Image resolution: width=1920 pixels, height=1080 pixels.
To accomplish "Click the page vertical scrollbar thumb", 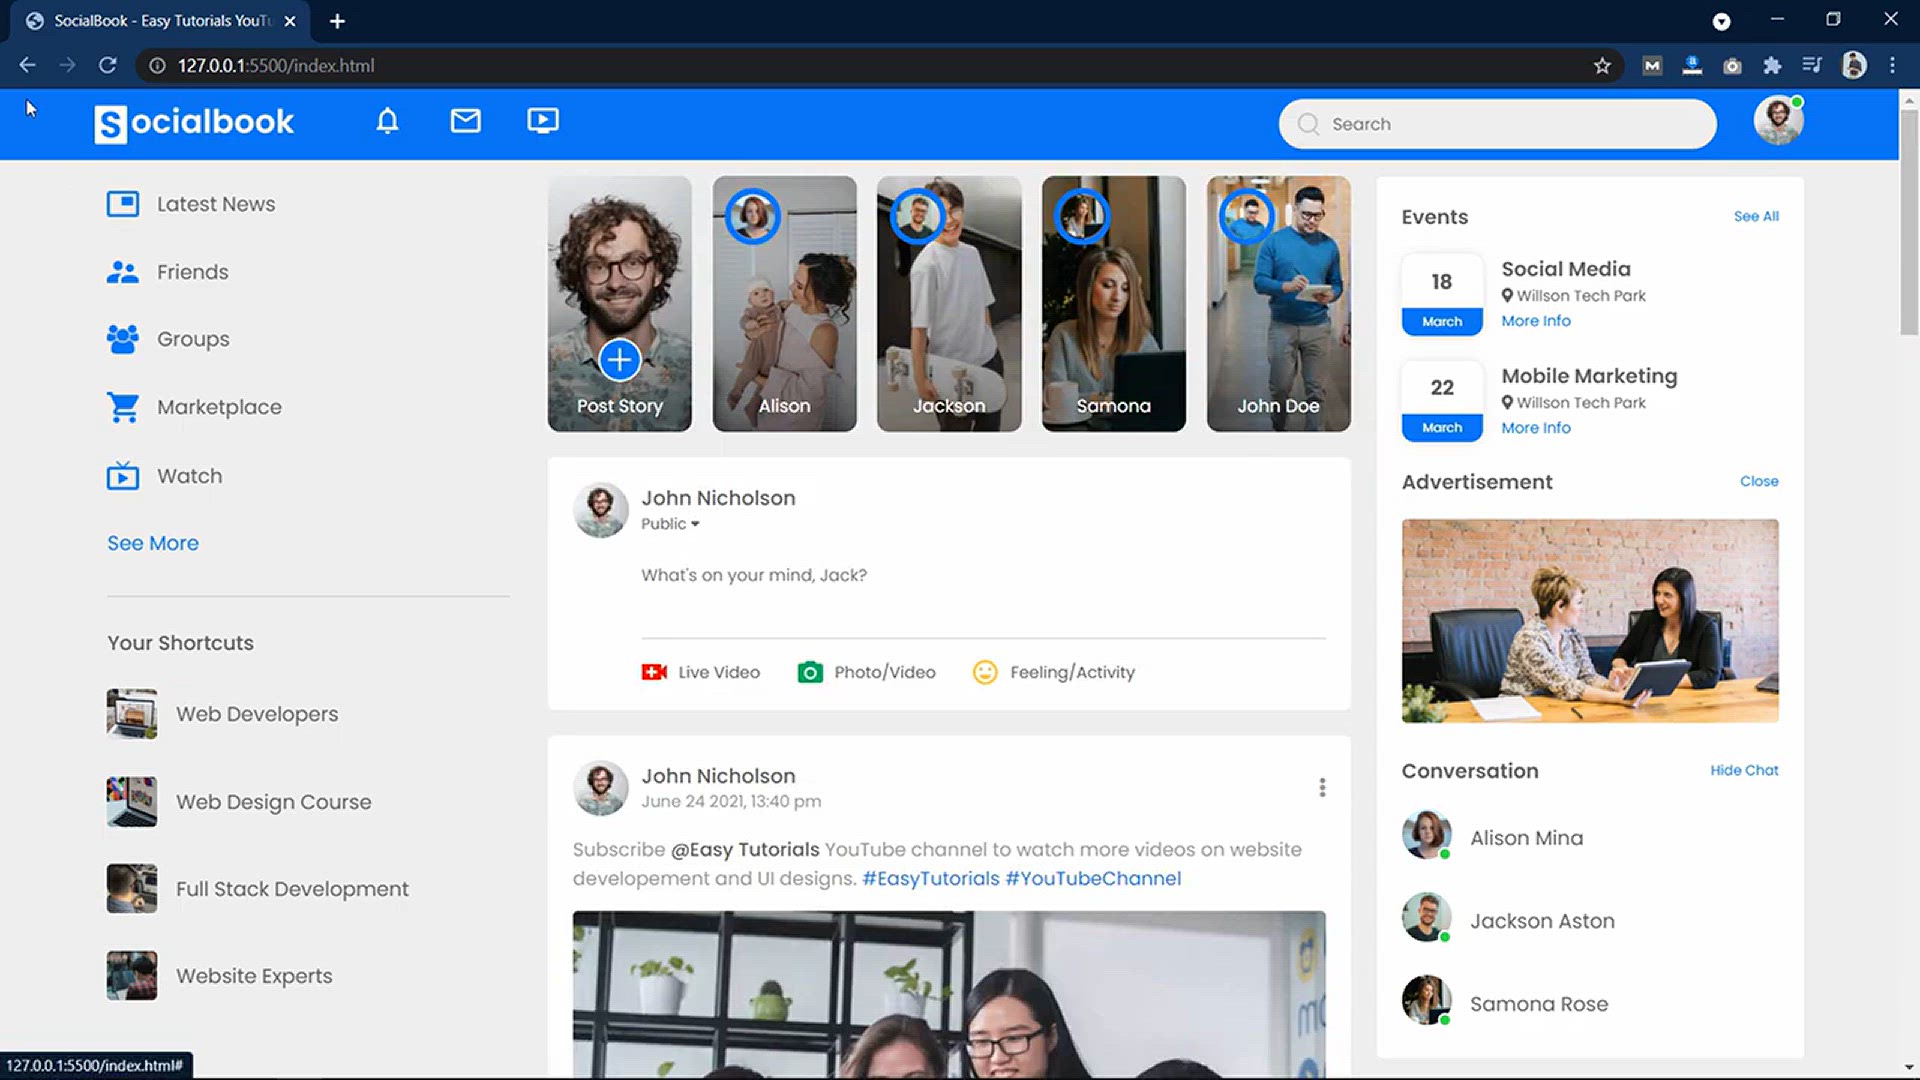I will [1909, 222].
